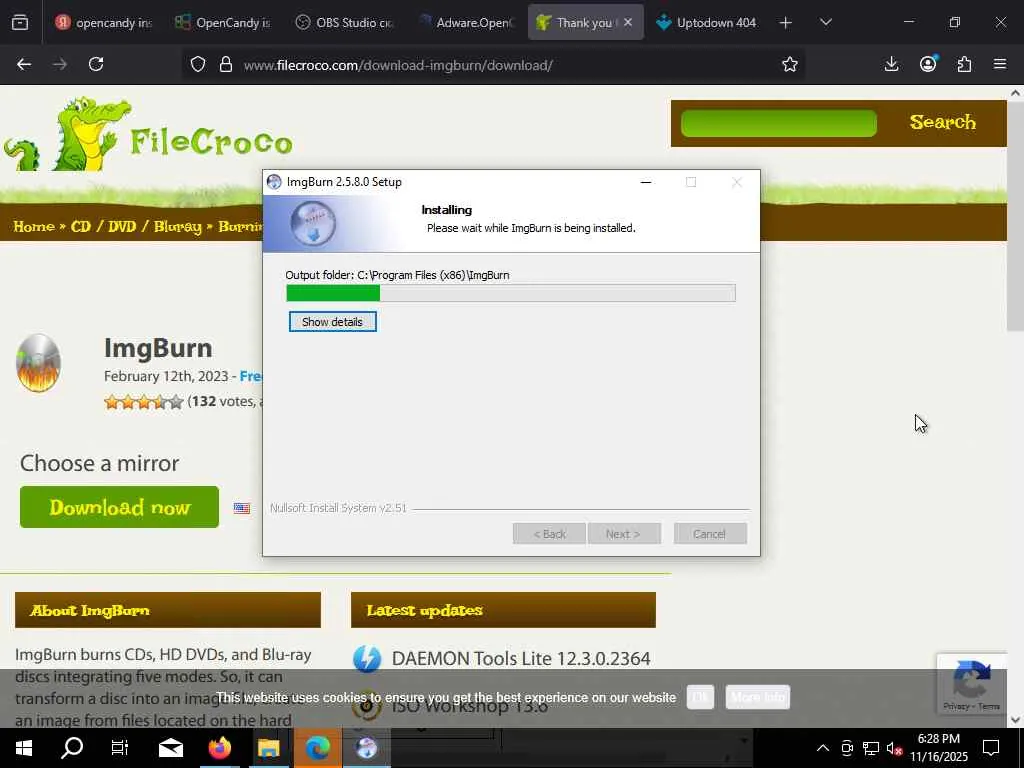Open Firefox downloads panel
Screen dimensions: 1024x768
(x=891, y=64)
